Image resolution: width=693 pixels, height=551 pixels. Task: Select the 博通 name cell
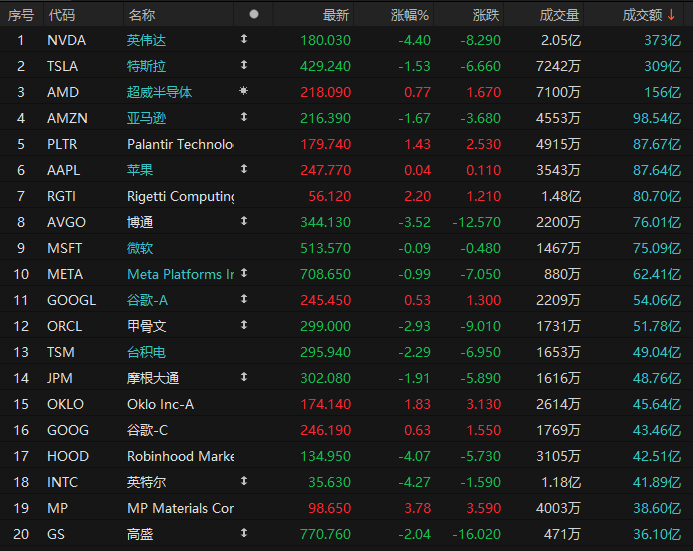point(140,223)
